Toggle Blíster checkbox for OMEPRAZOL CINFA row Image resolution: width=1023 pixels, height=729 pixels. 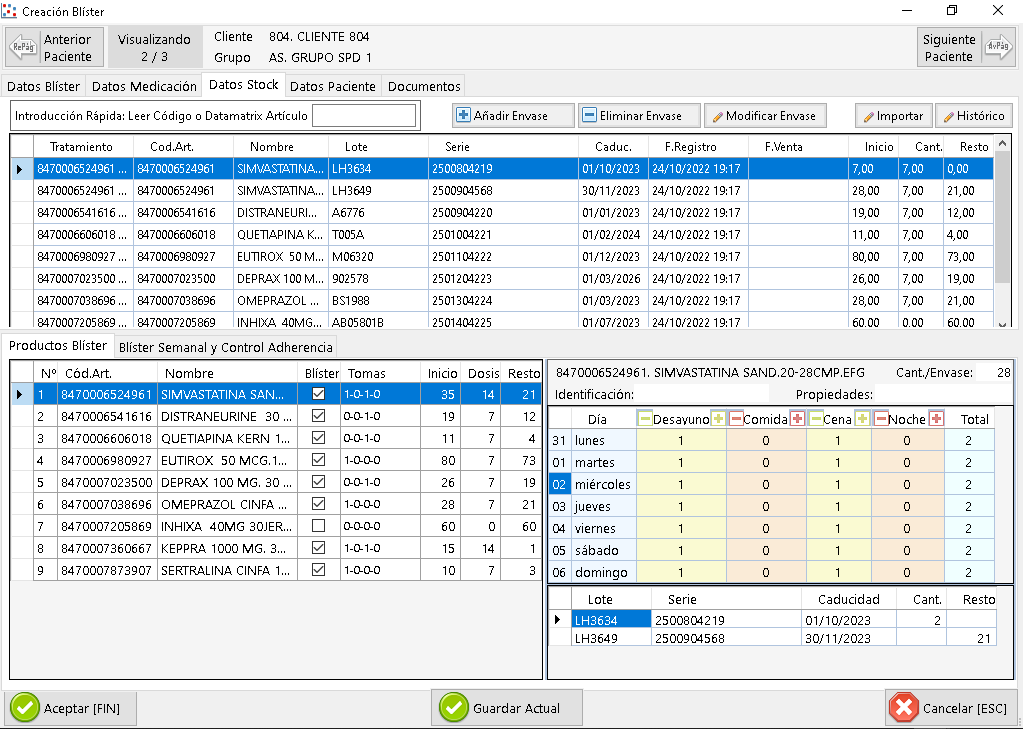(318, 504)
